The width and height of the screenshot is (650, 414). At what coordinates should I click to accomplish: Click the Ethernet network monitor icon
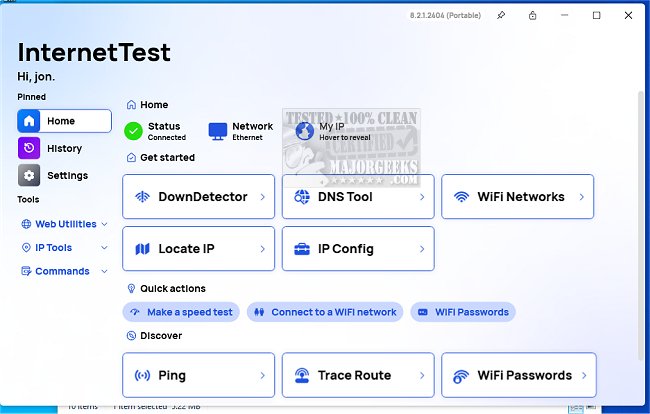(x=218, y=131)
